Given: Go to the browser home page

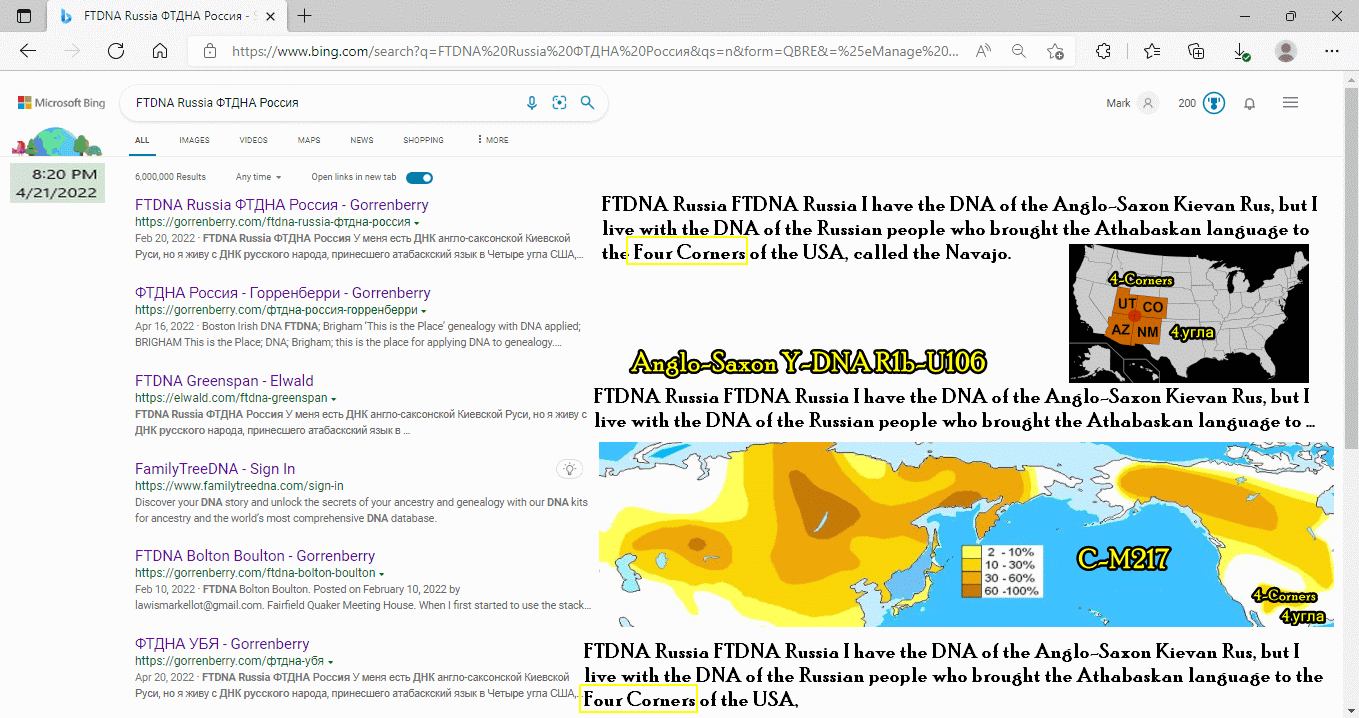Looking at the screenshot, I should [160, 51].
